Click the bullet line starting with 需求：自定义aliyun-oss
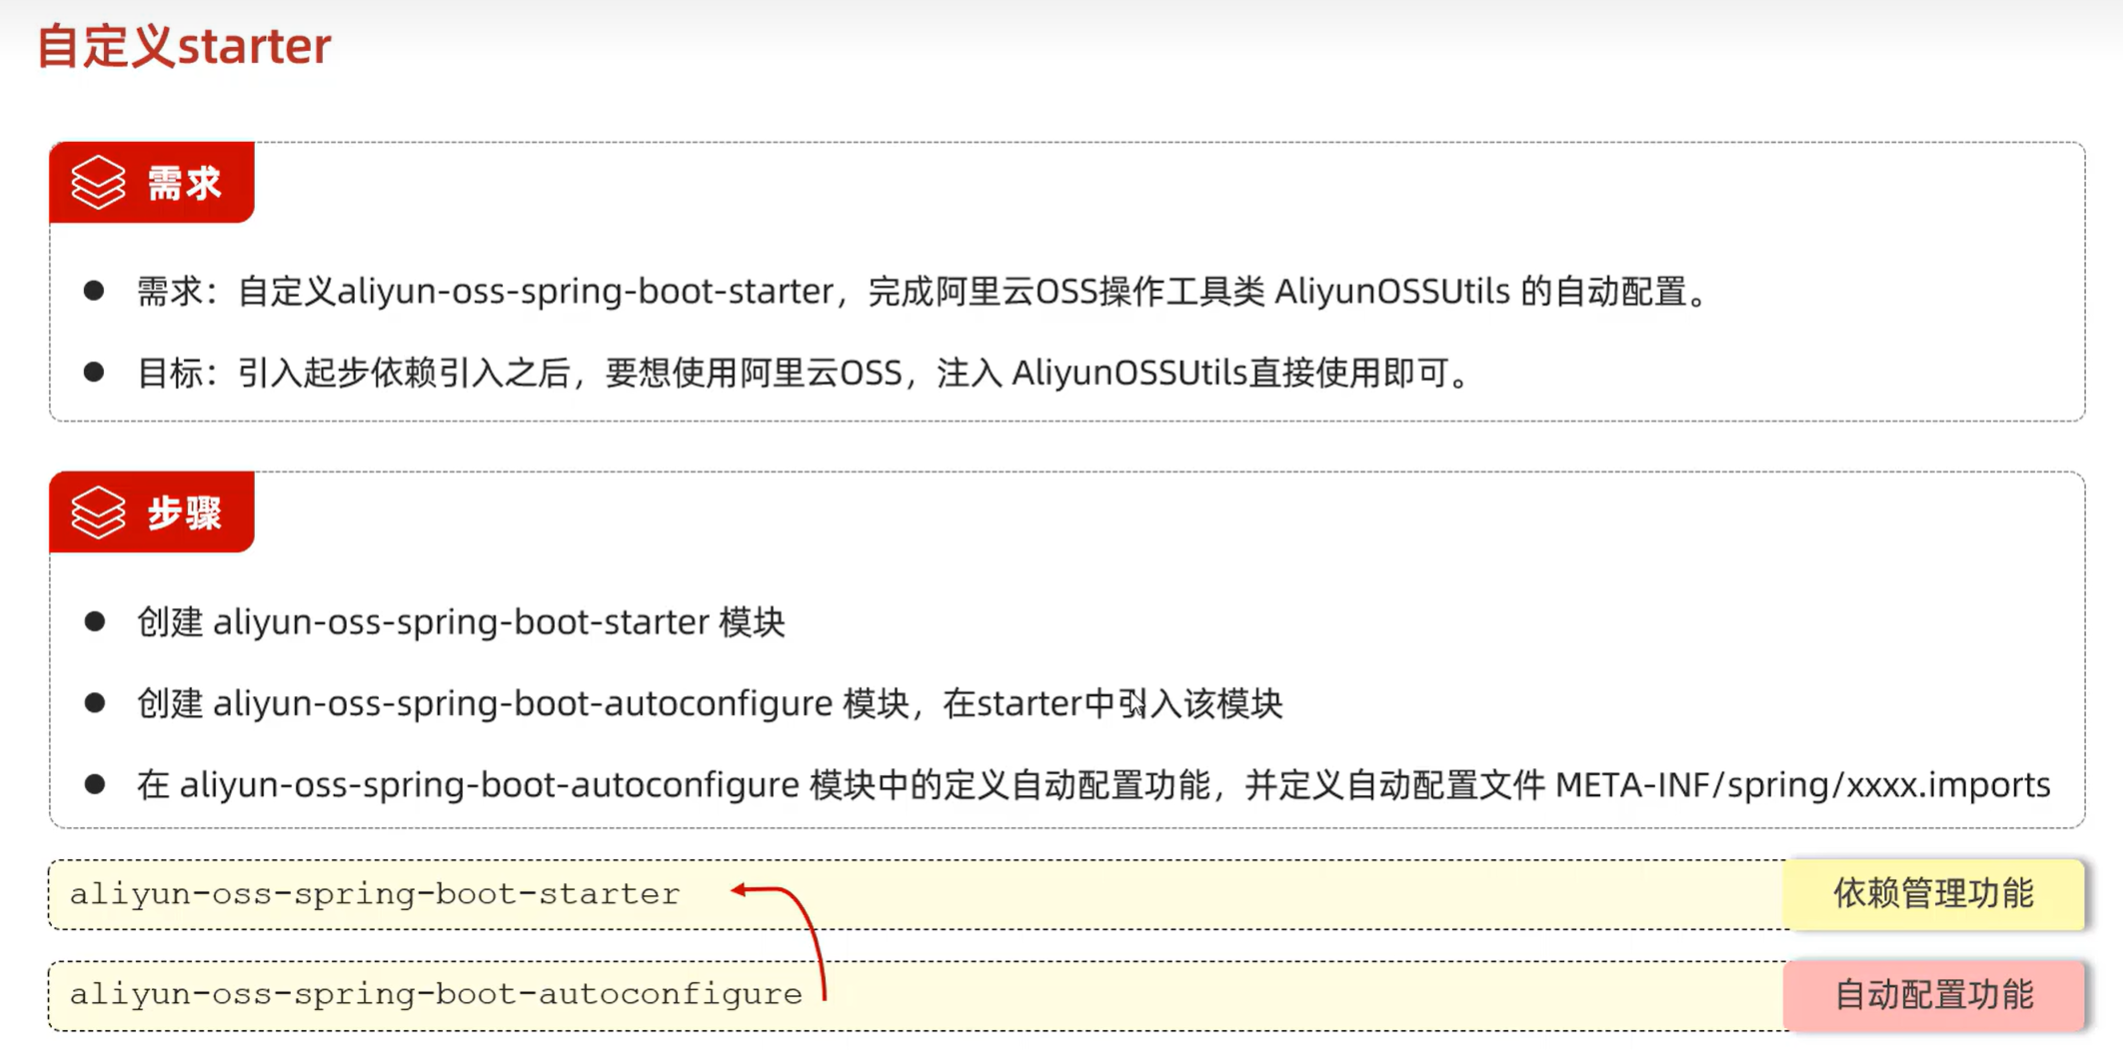 pyautogui.click(x=924, y=292)
